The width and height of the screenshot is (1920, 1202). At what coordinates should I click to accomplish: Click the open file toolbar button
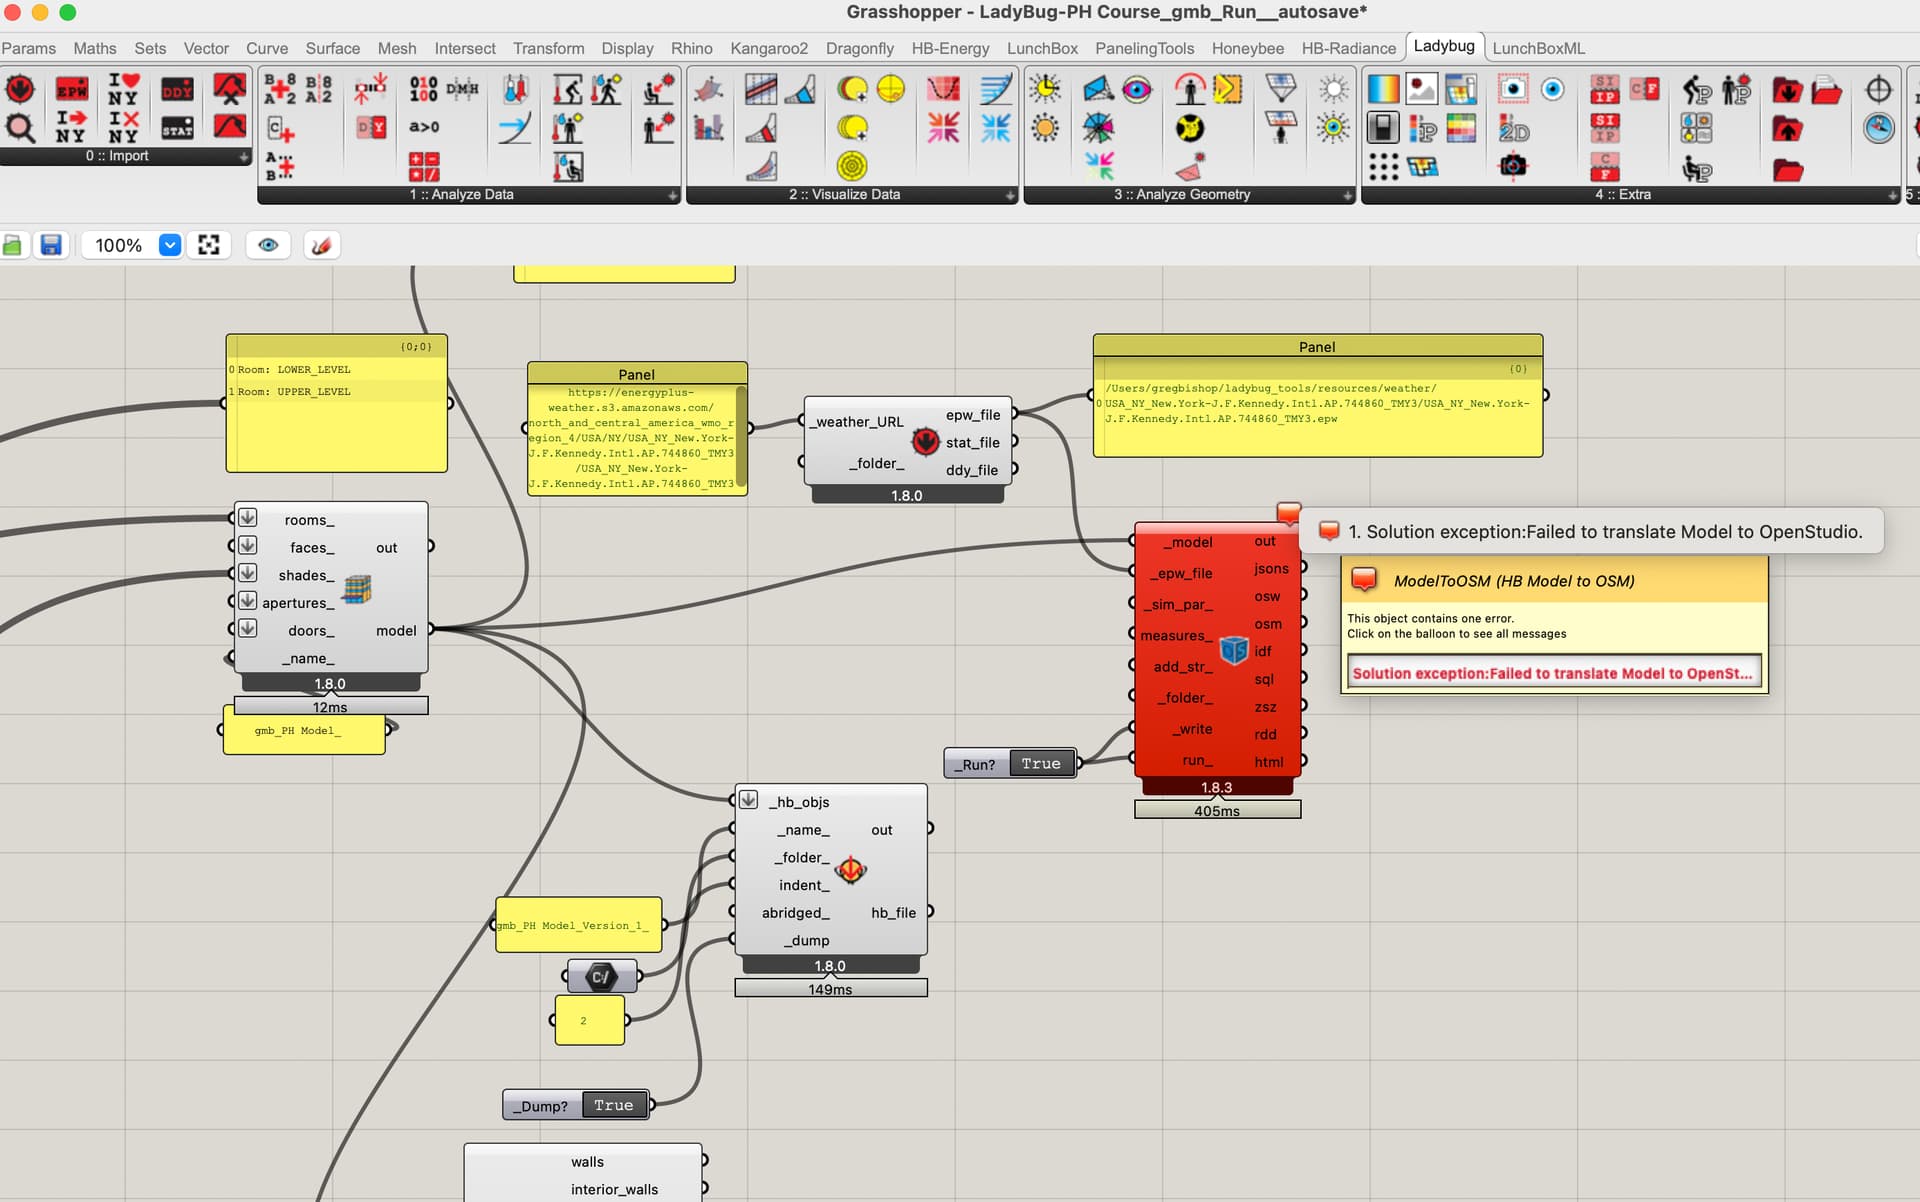[13, 245]
